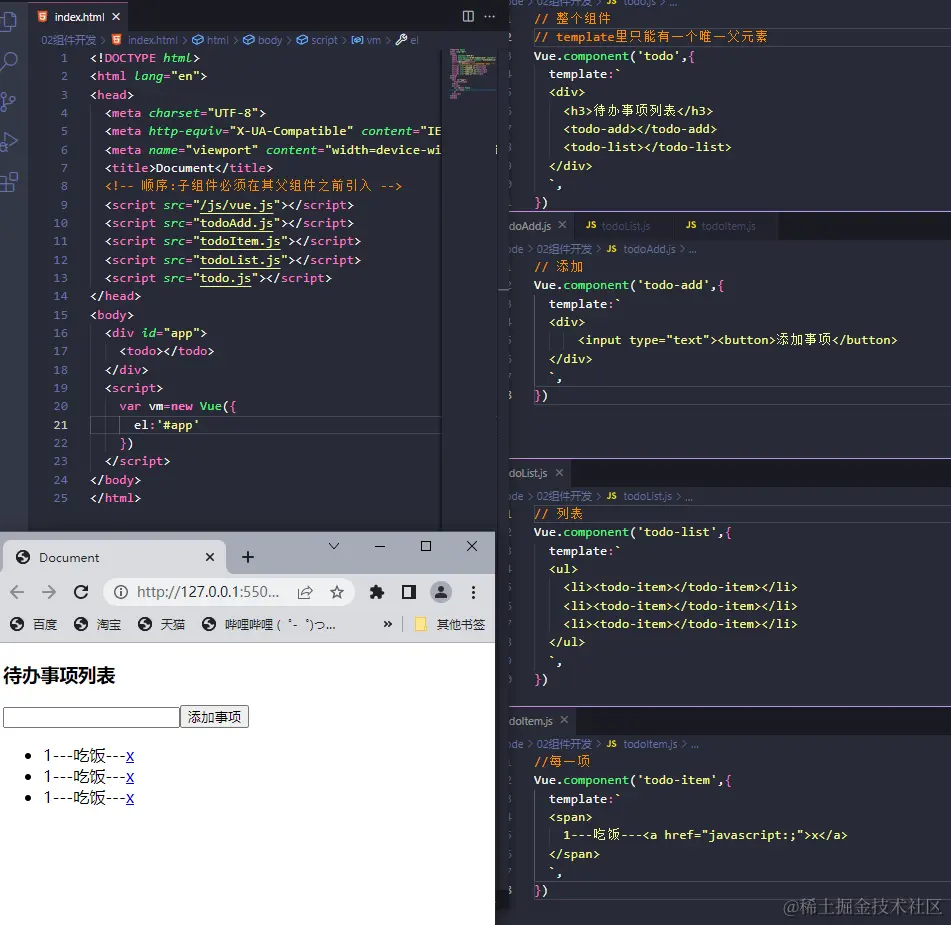This screenshot has width=951, height=925.
Task: Click line number 16 in the gutter
Action: coord(61,333)
